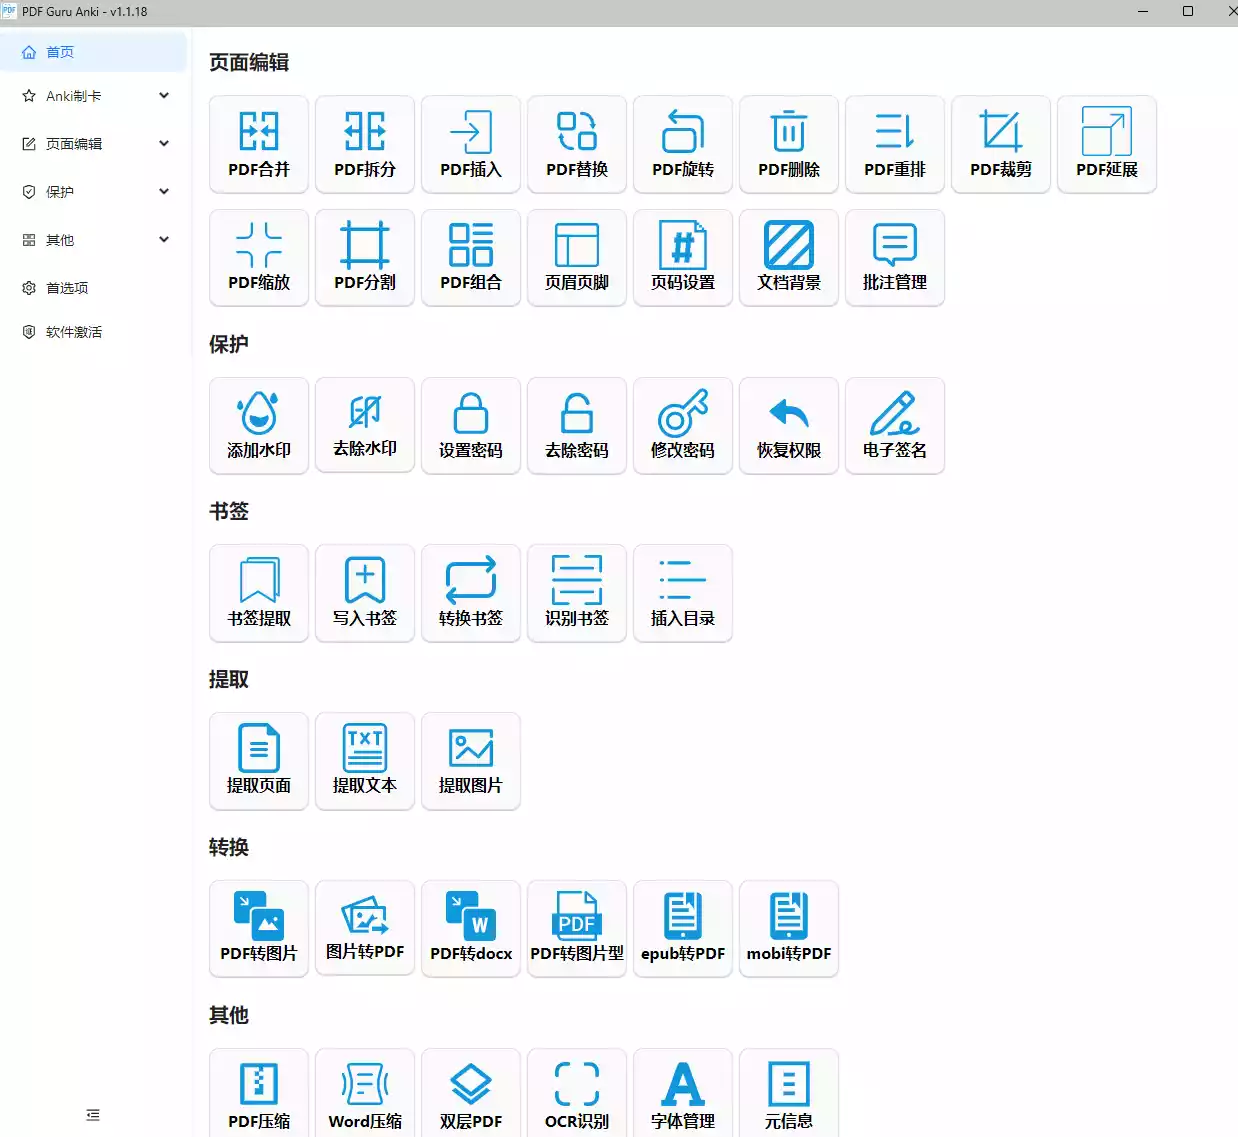Click the 电子签名 signature tool
This screenshot has height=1137, width=1238.
coord(895,425)
